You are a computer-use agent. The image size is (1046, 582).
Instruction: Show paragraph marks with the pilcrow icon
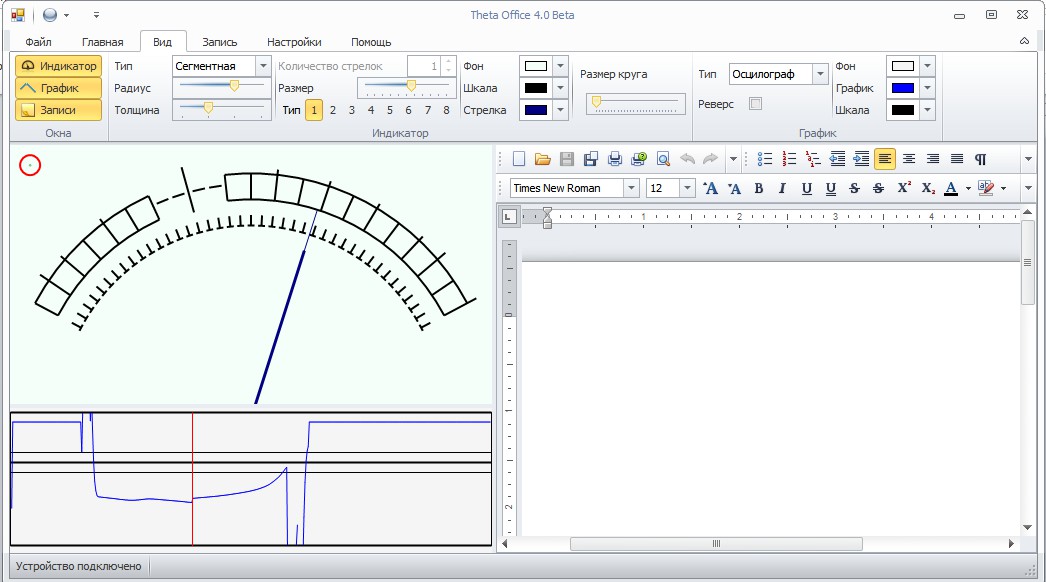click(981, 159)
